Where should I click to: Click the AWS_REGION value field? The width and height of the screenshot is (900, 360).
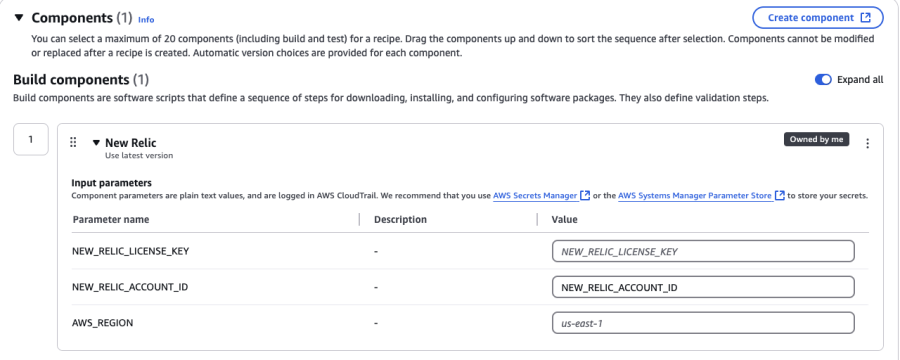tap(703, 323)
